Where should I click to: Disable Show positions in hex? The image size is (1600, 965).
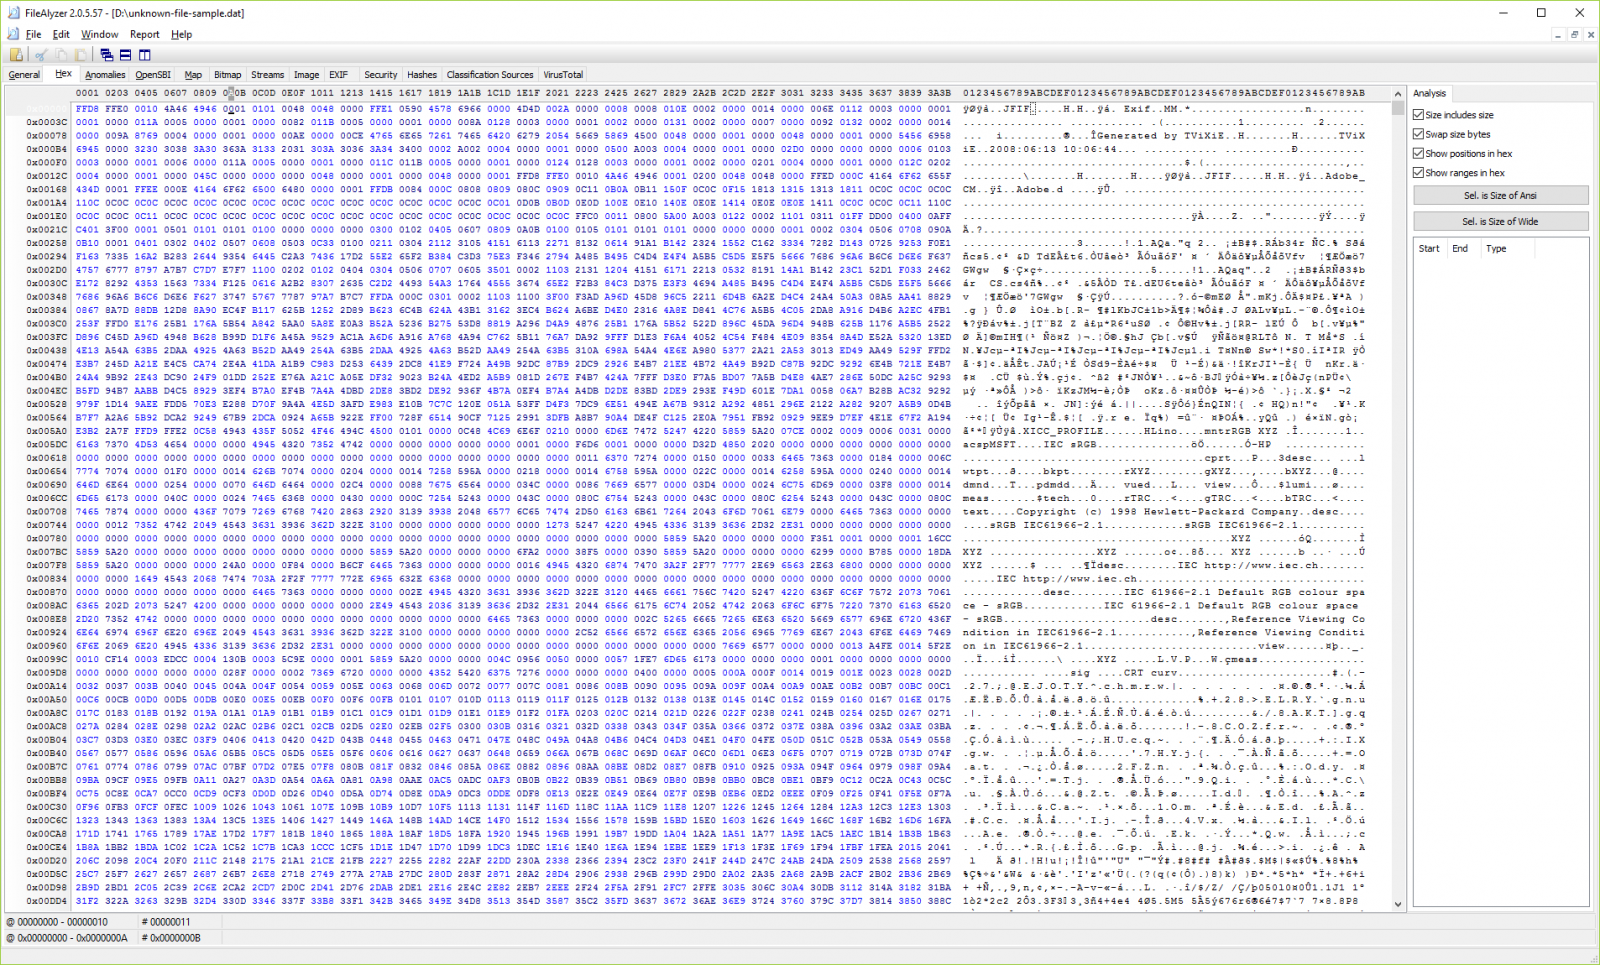coord(1418,153)
